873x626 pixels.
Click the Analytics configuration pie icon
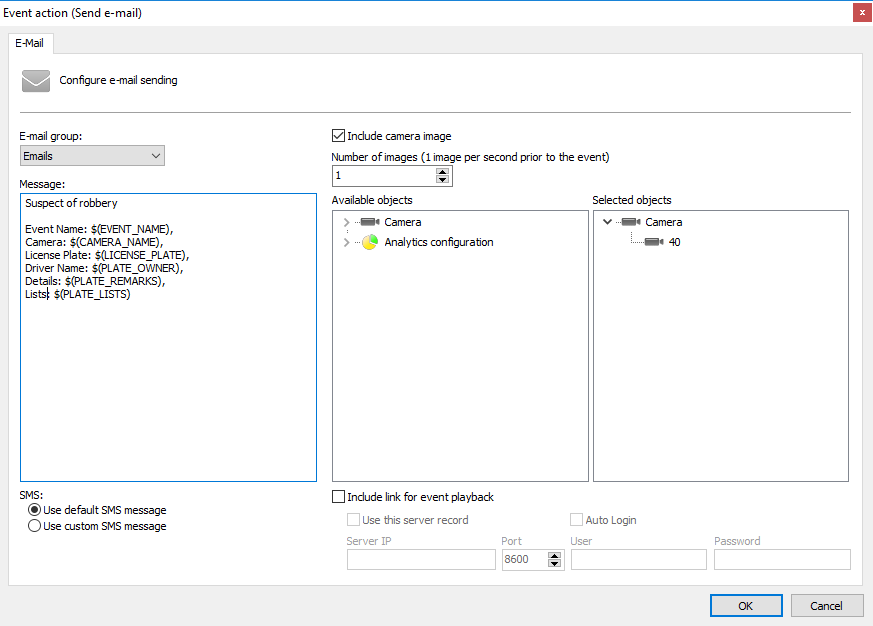click(370, 242)
